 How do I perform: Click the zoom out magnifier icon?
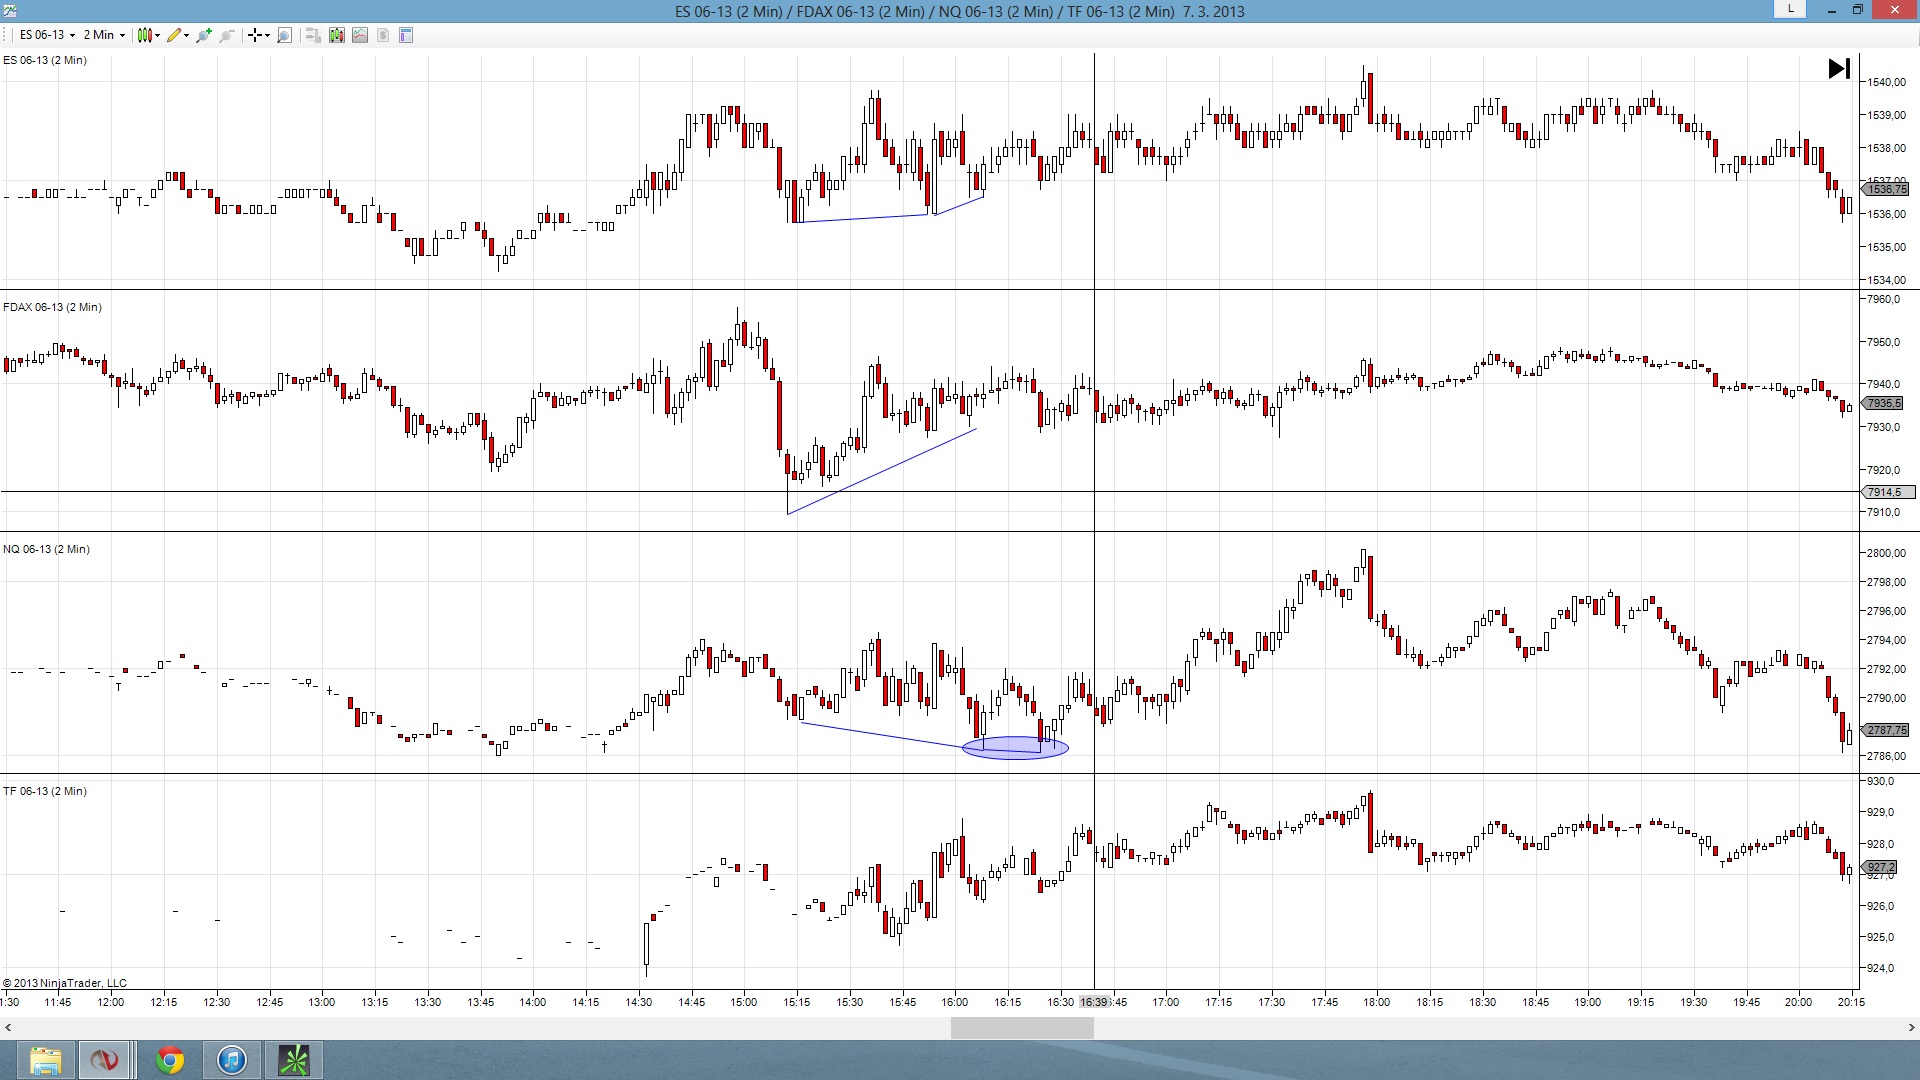[227, 35]
